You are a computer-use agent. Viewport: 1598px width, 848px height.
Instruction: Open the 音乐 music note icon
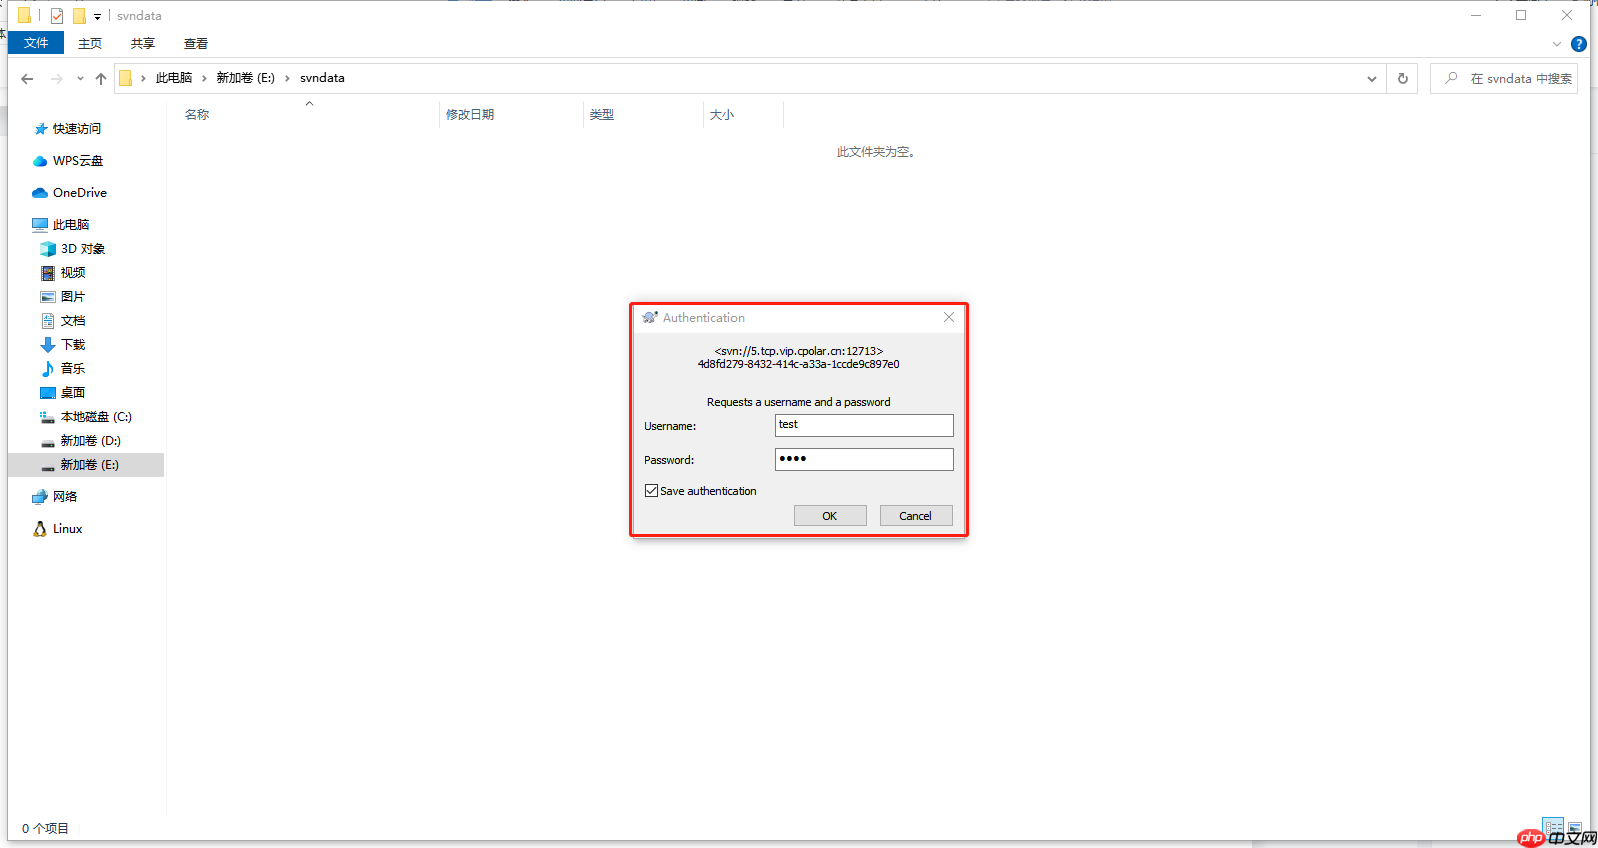(x=48, y=369)
